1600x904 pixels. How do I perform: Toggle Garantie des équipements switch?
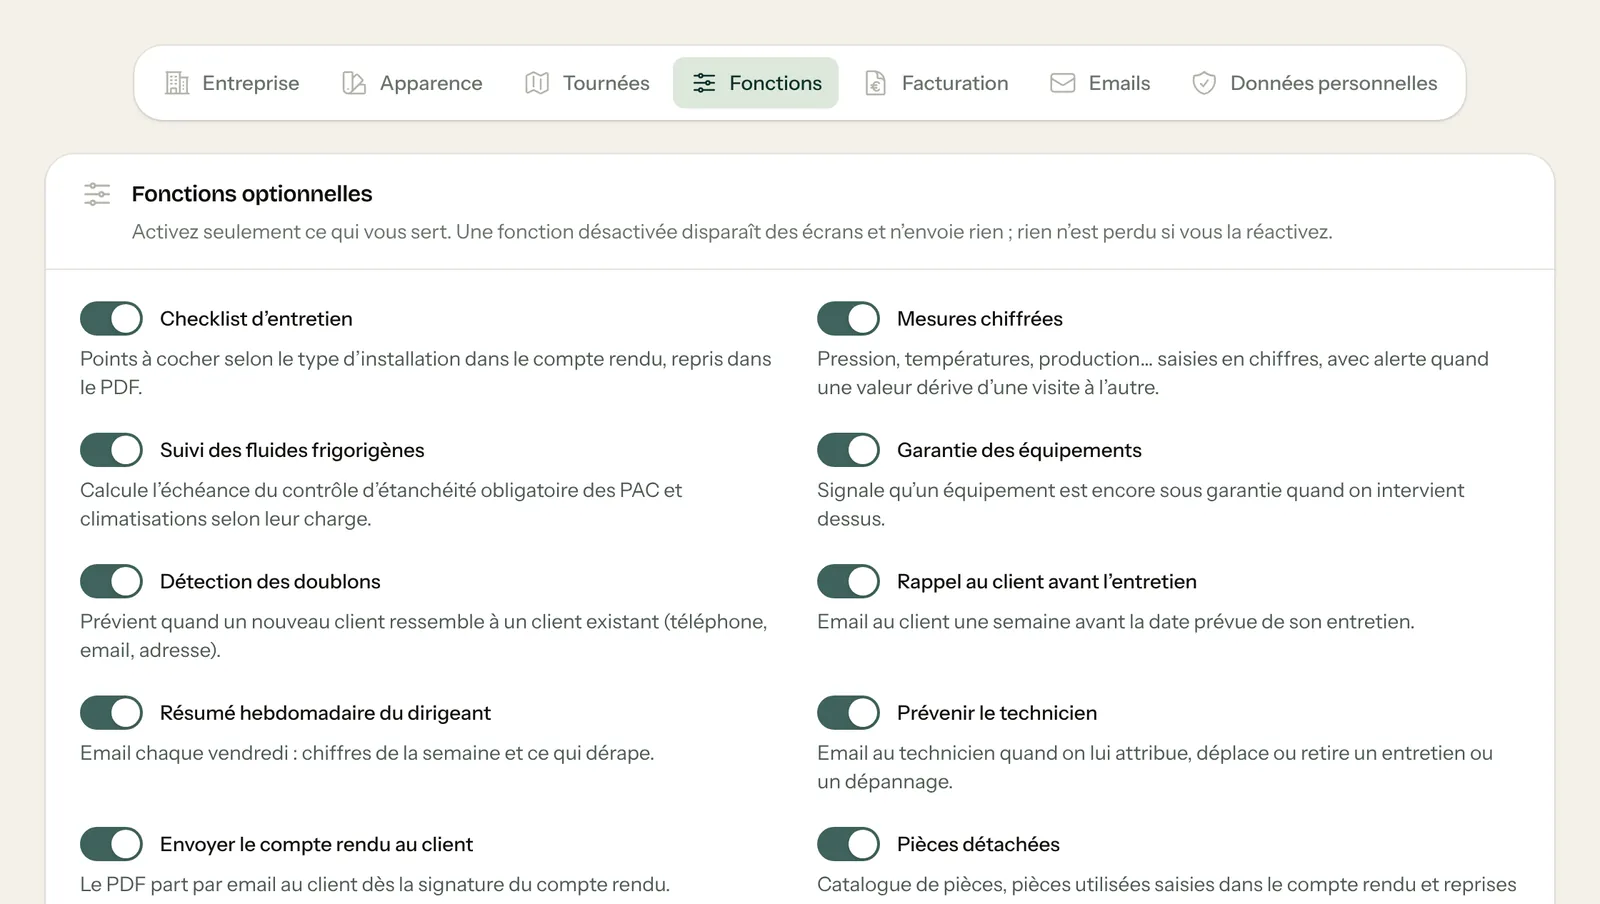pyautogui.click(x=848, y=450)
